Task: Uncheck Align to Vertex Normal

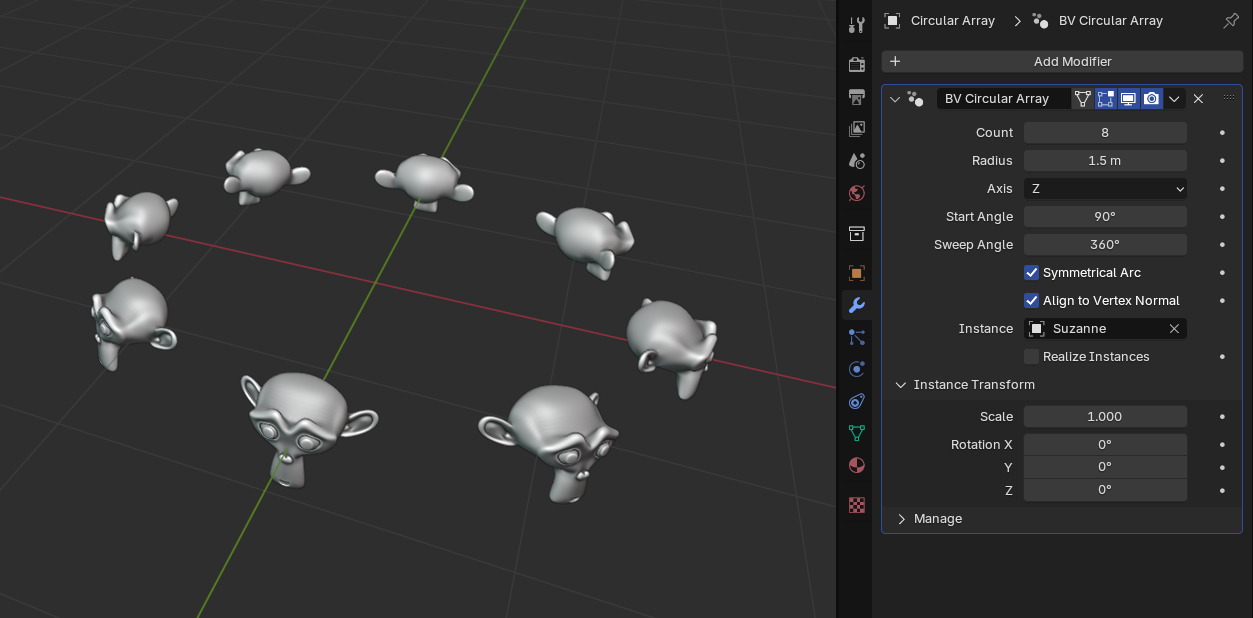Action: pyautogui.click(x=1031, y=300)
